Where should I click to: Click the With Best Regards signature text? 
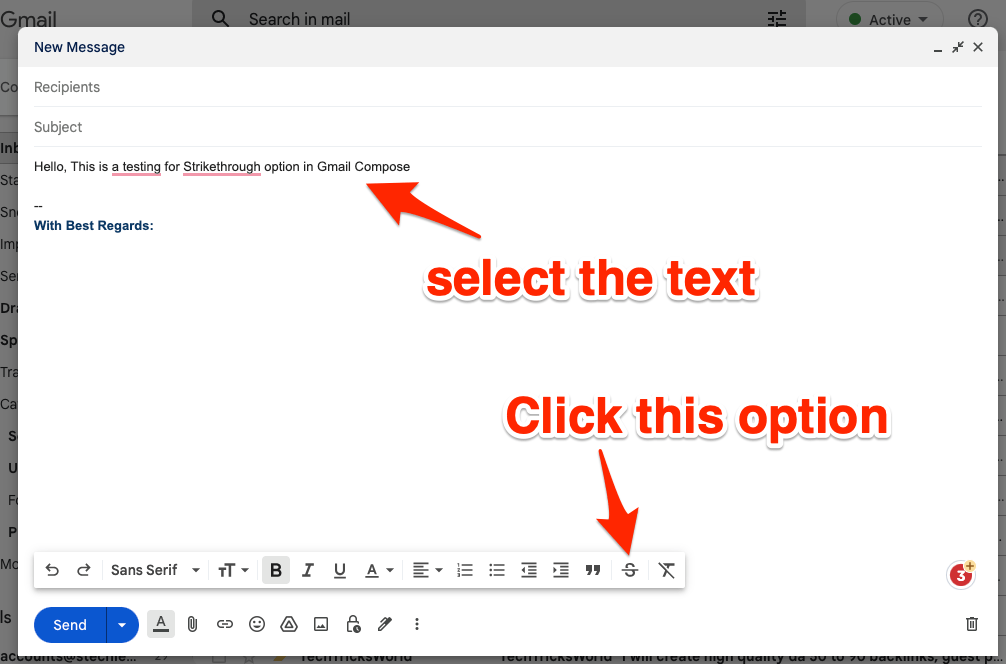point(94,226)
